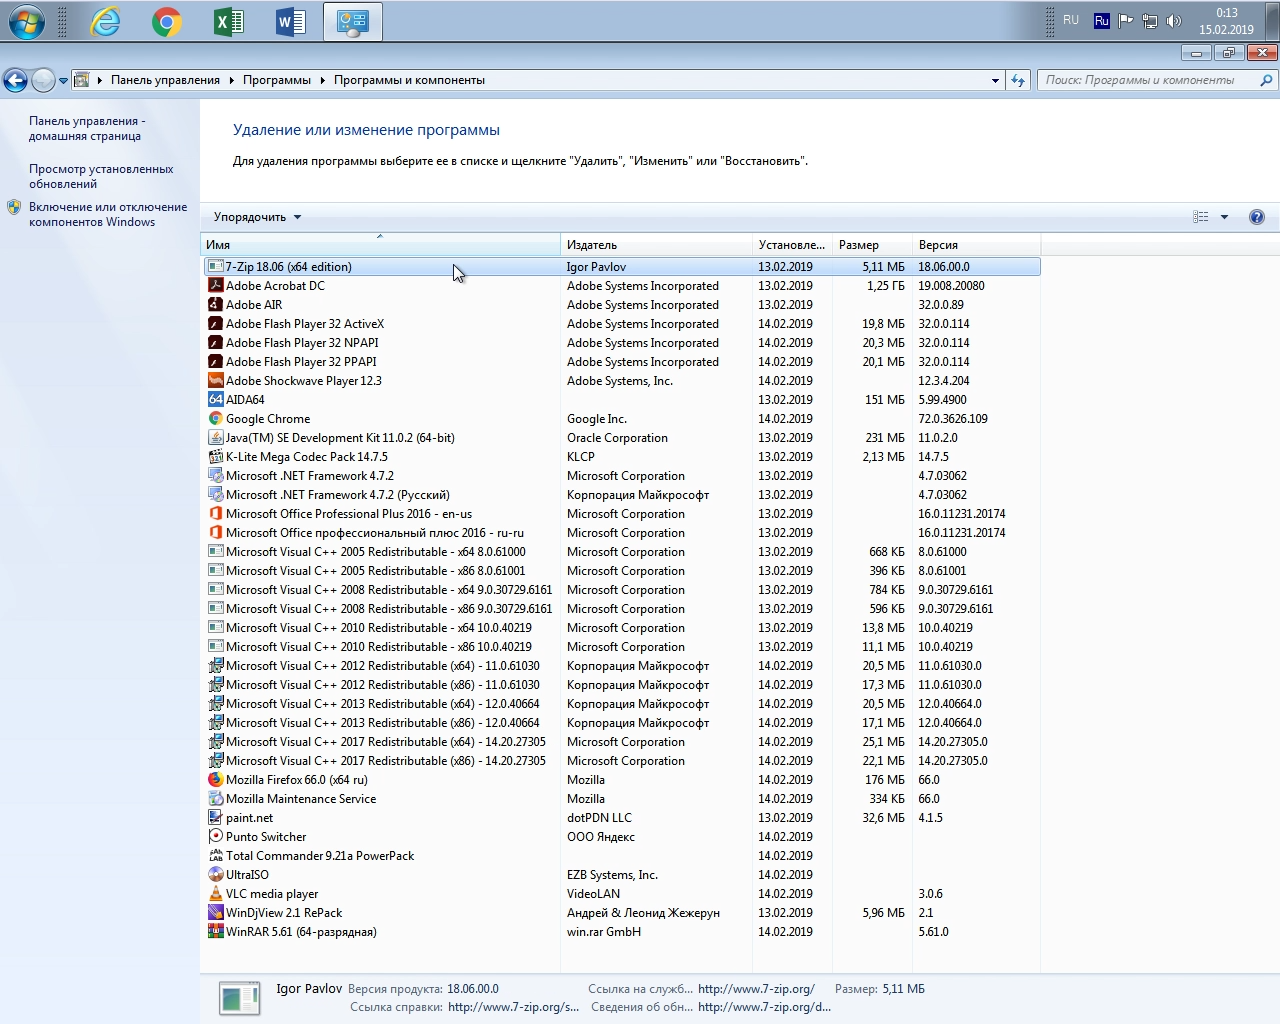Select Microsoft Visual C++ 2012 (x86) 11.0.61030

(620, 685)
